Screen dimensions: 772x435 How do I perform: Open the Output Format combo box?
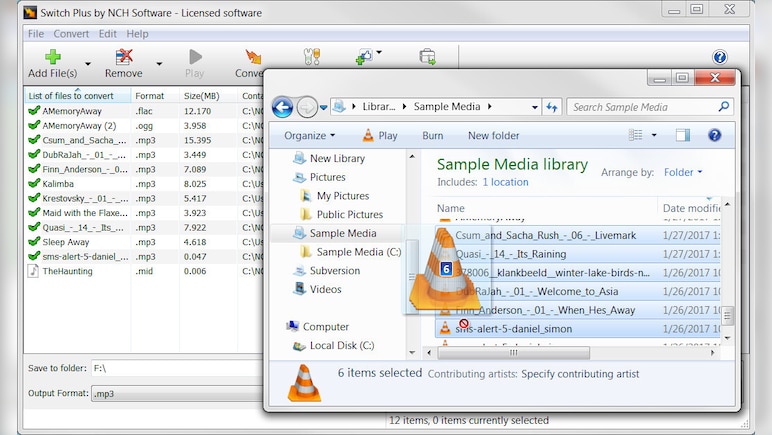(x=177, y=394)
